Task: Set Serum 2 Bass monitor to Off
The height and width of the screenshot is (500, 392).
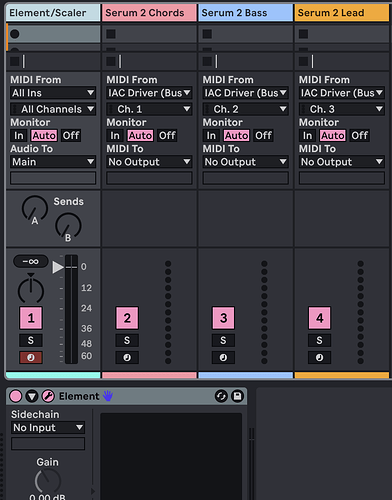Action: (x=263, y=136)
